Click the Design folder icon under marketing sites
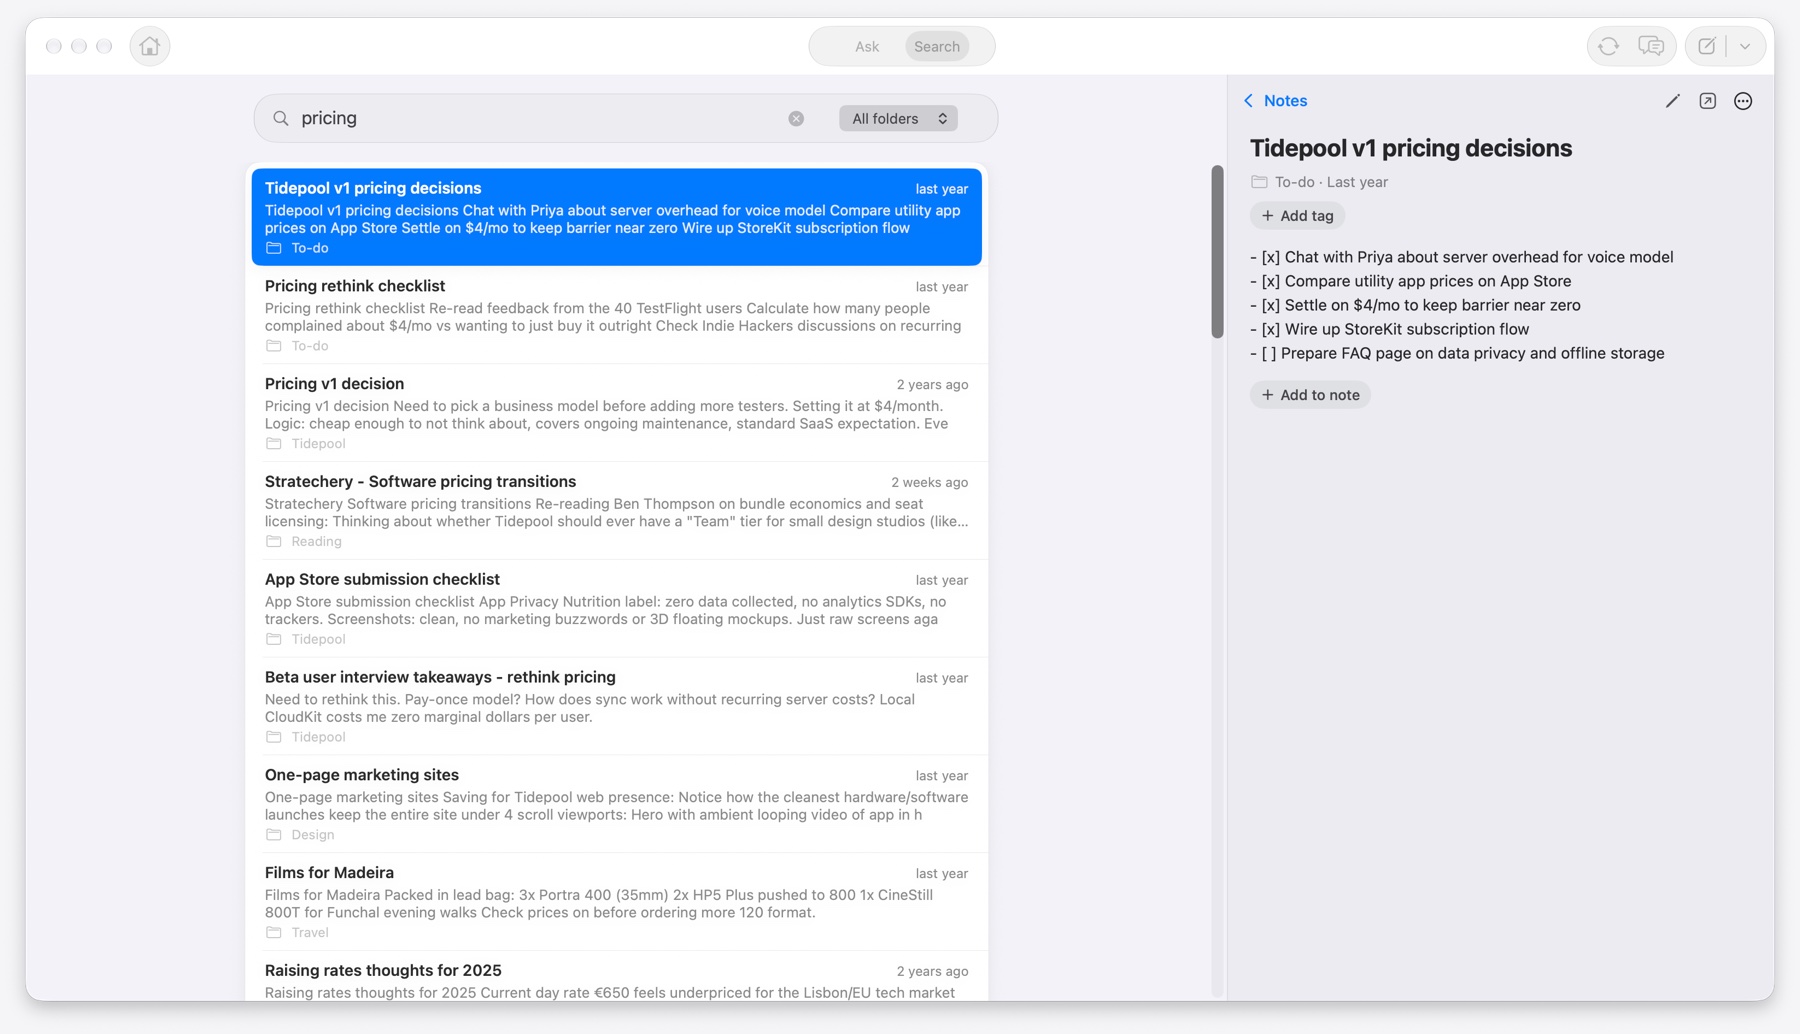This screenshot has width=1800, height=1034. point(273,835)
